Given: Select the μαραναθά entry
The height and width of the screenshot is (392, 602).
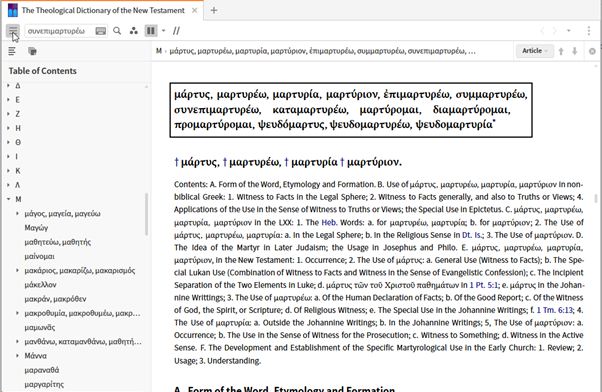Looking at the screenshot, I should coord(42,370).
